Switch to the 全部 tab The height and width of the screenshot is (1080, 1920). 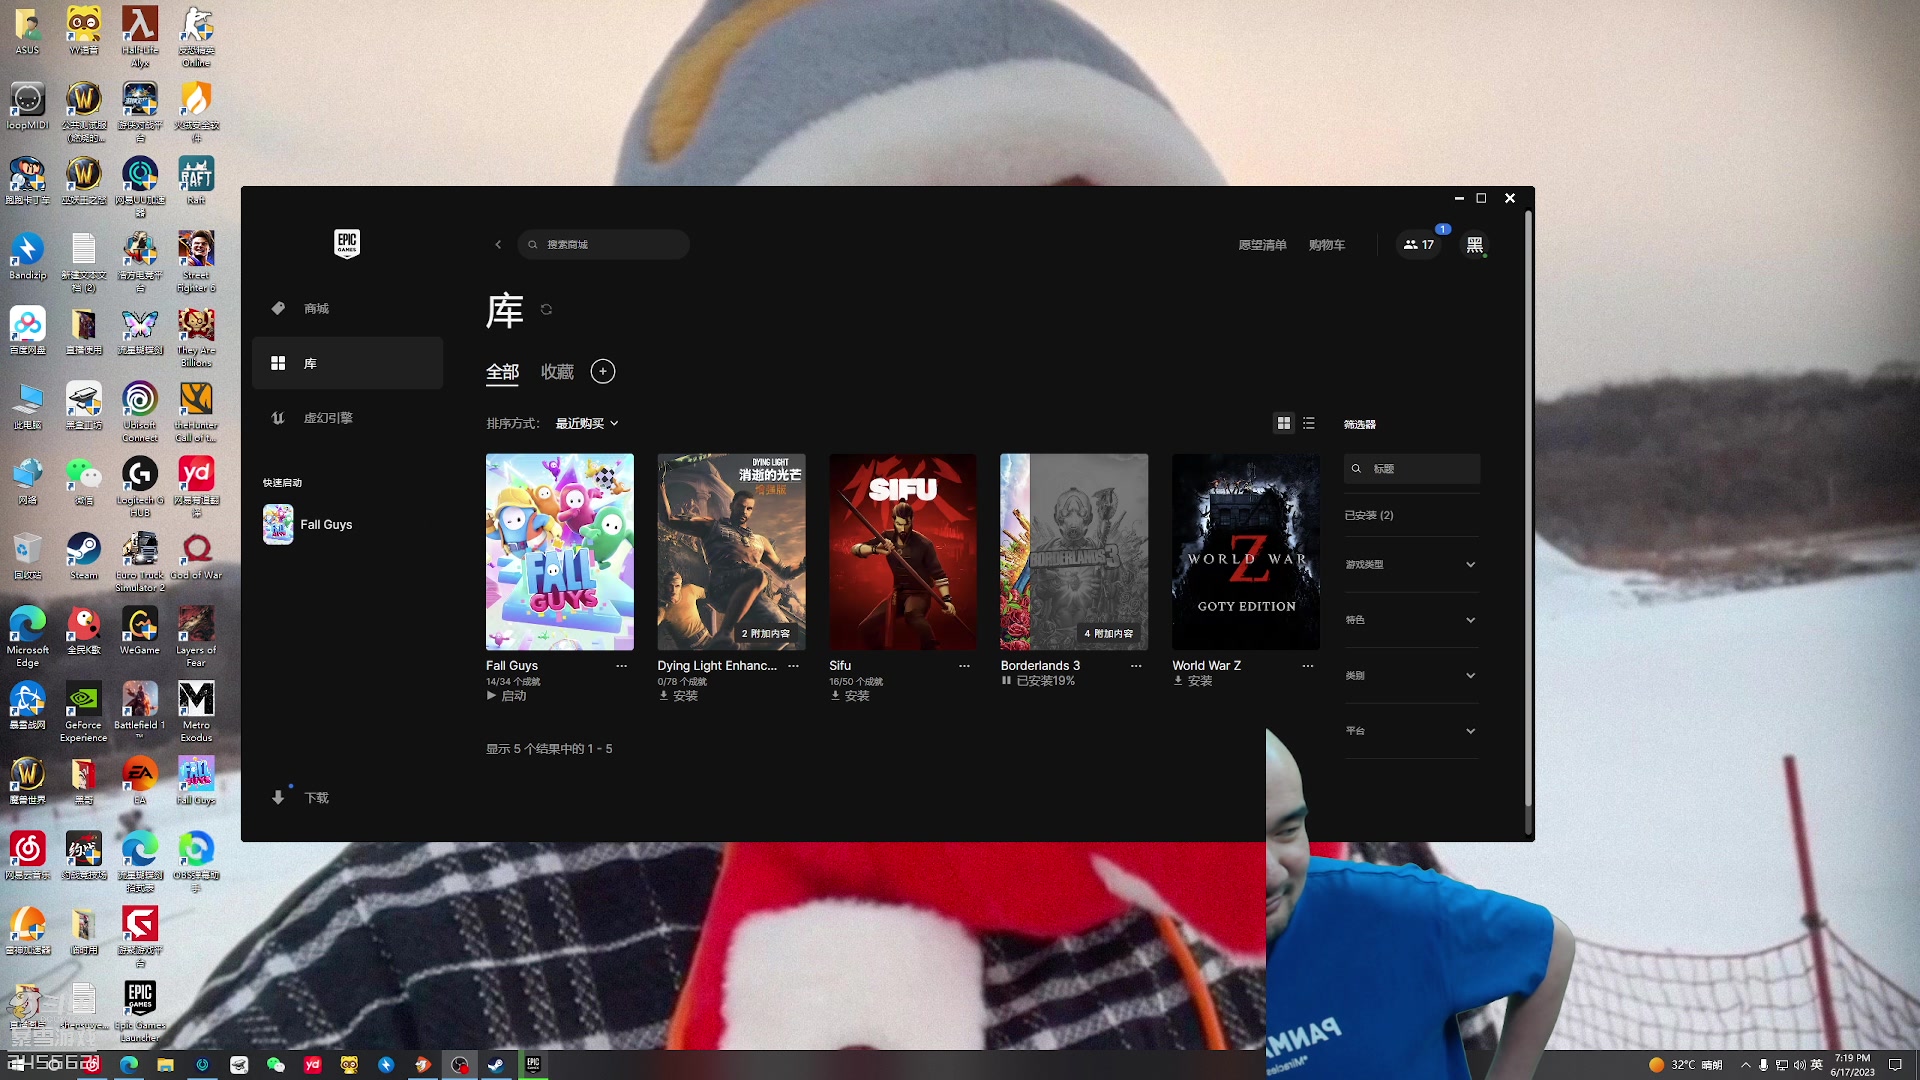pos(503,372)
